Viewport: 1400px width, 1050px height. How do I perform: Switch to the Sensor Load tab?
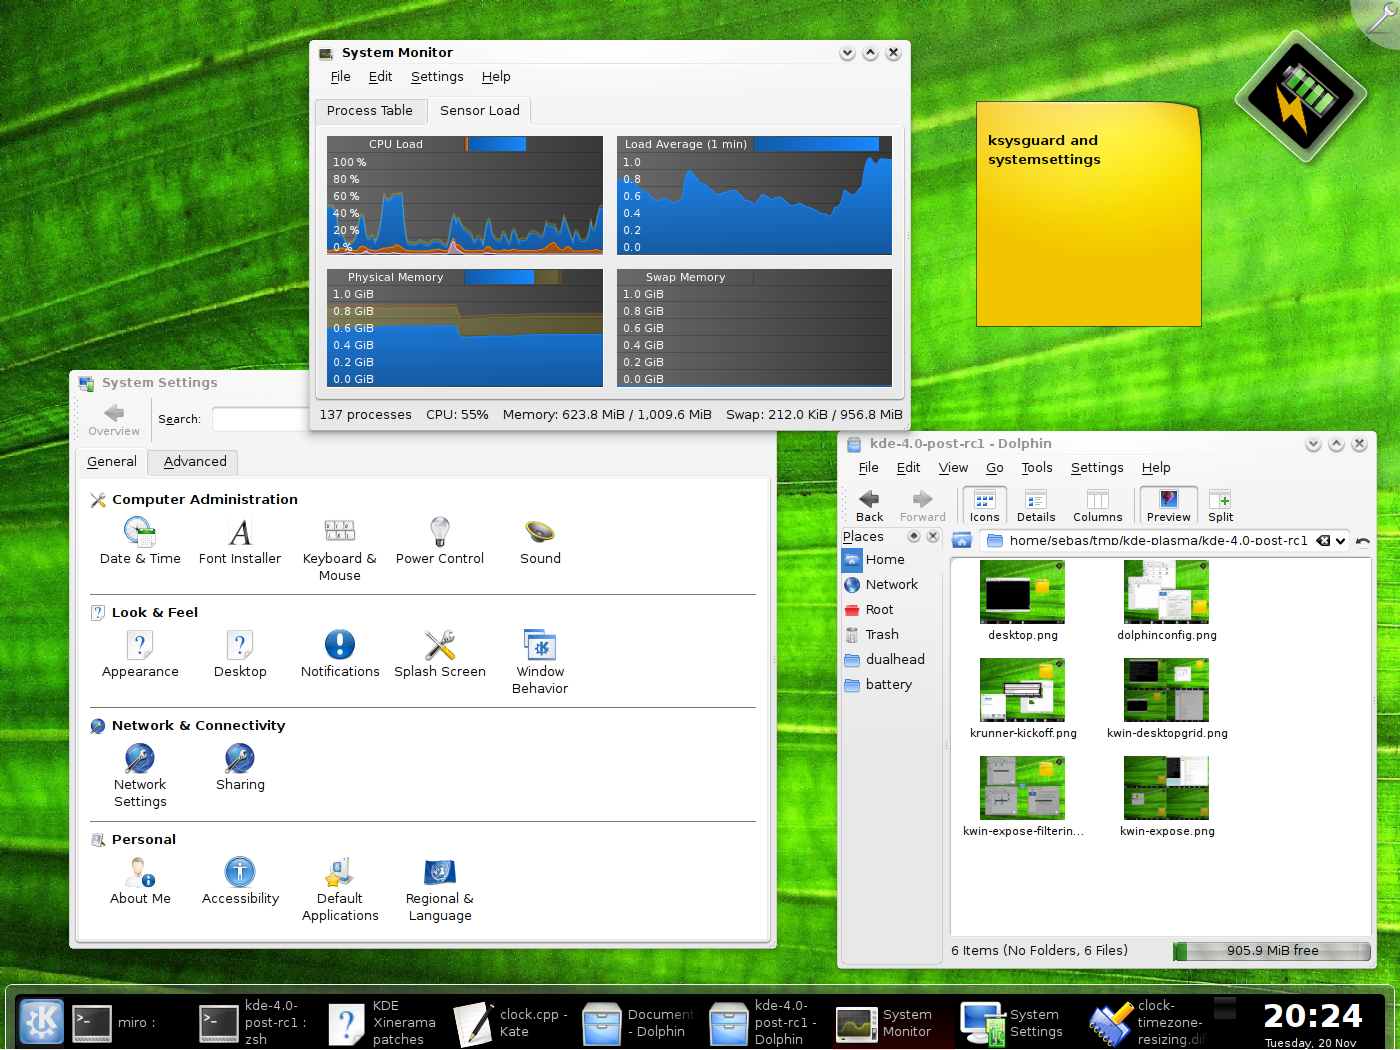click(x=480, y=111)
